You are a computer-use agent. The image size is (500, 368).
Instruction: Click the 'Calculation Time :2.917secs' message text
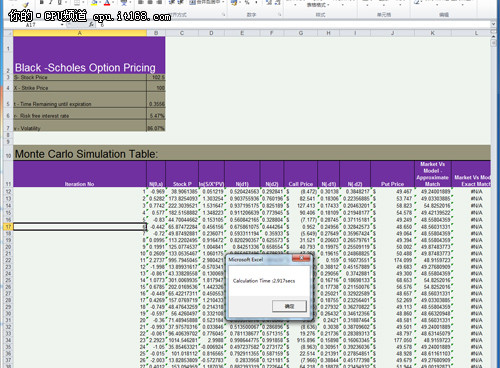(264, 281)
